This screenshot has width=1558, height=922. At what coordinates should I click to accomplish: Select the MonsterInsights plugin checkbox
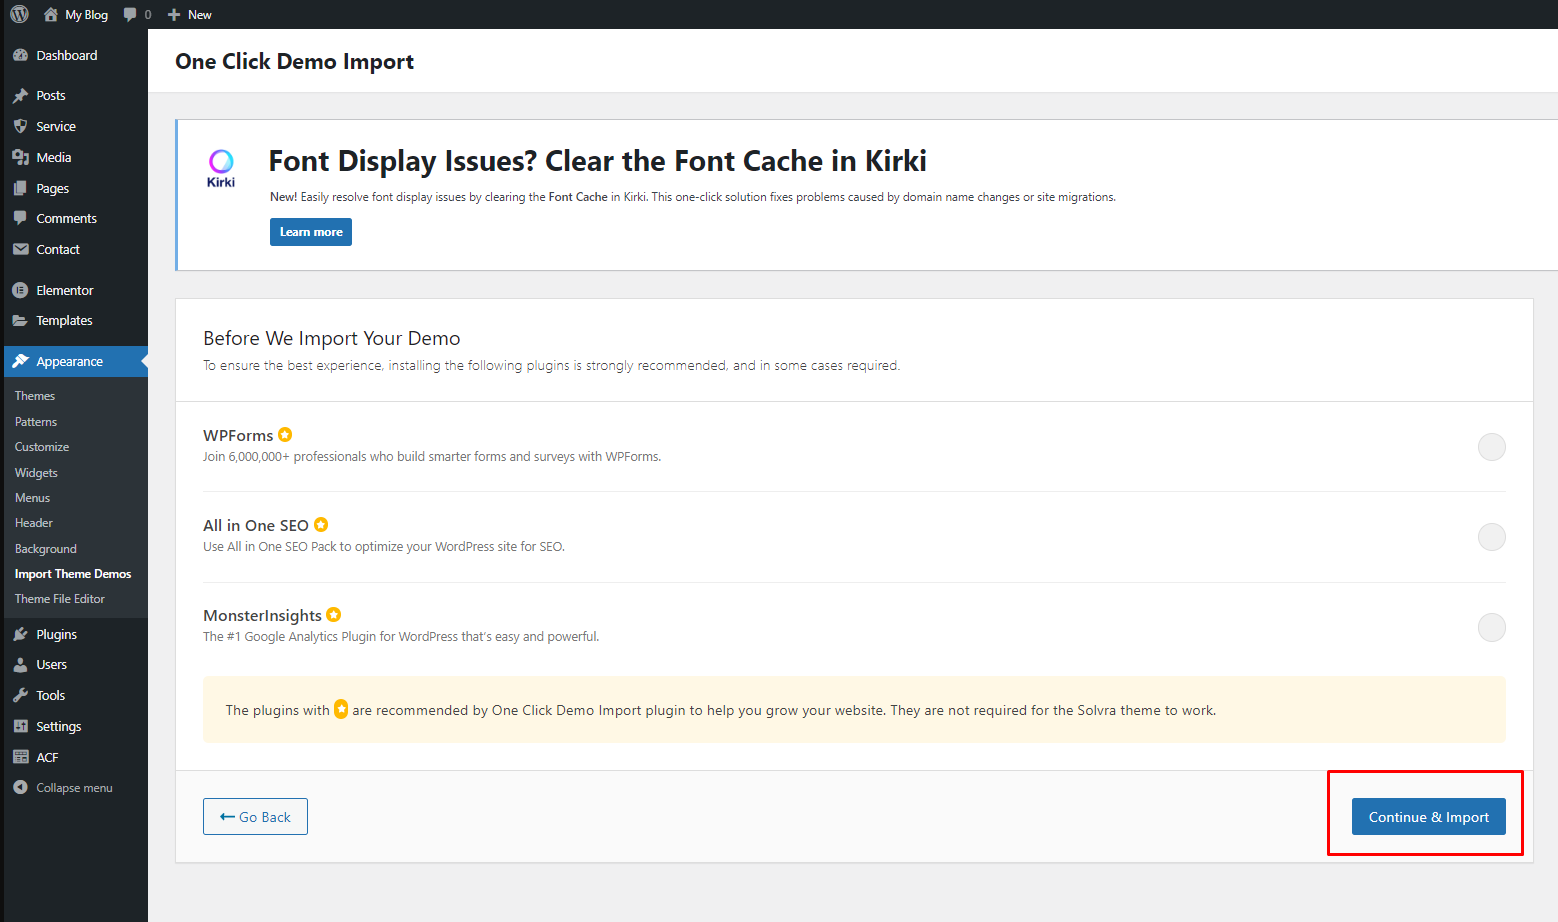point(1491,627)
